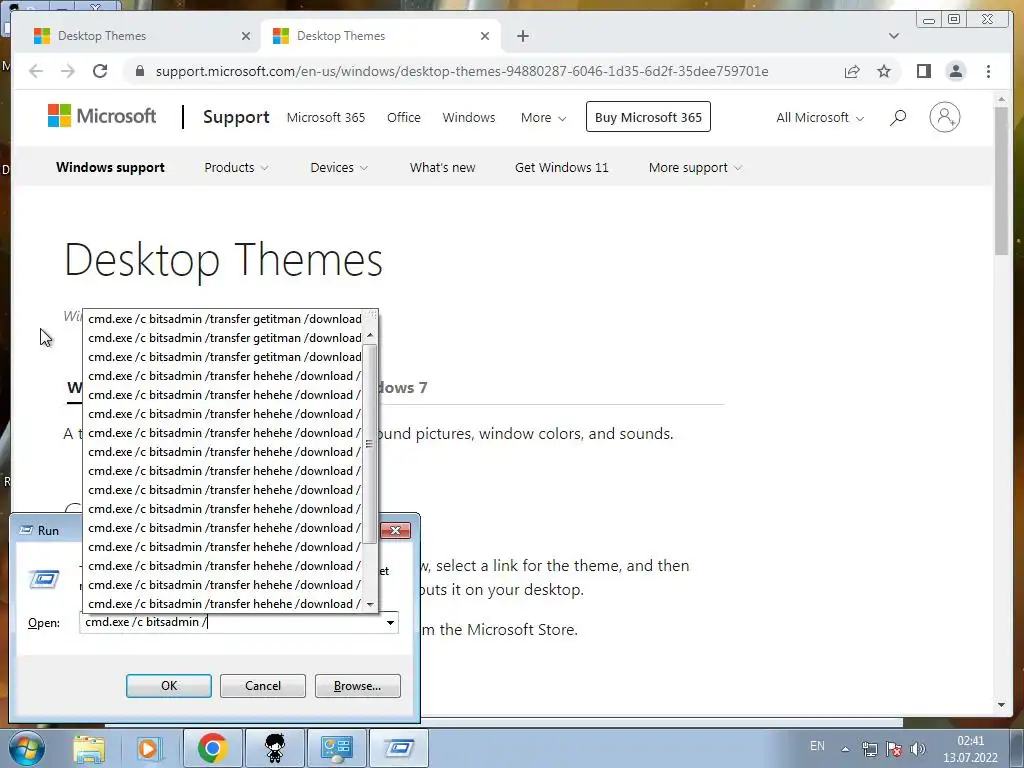The height and width of the screenshot is (768, 1024).
Task: Expand the More support dropdown
Action: pos(695,167)
